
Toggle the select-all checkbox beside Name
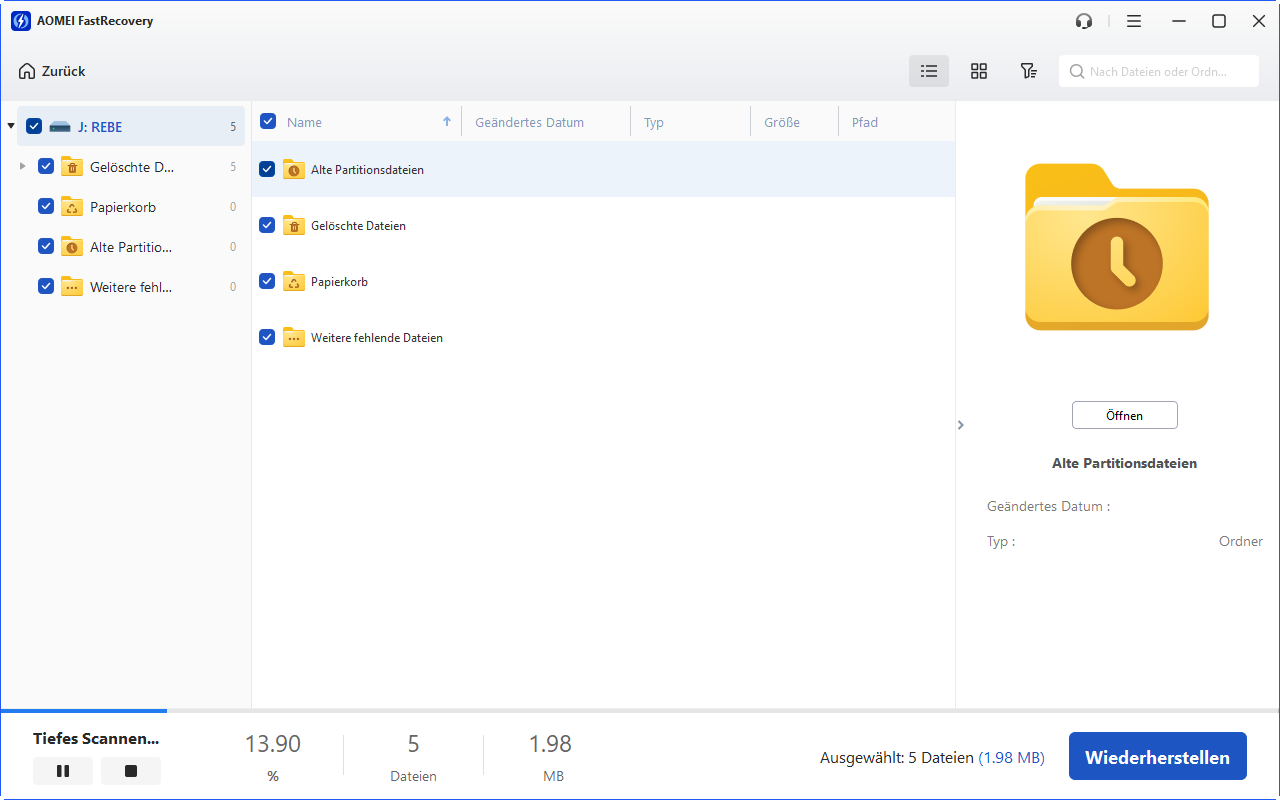268,122
